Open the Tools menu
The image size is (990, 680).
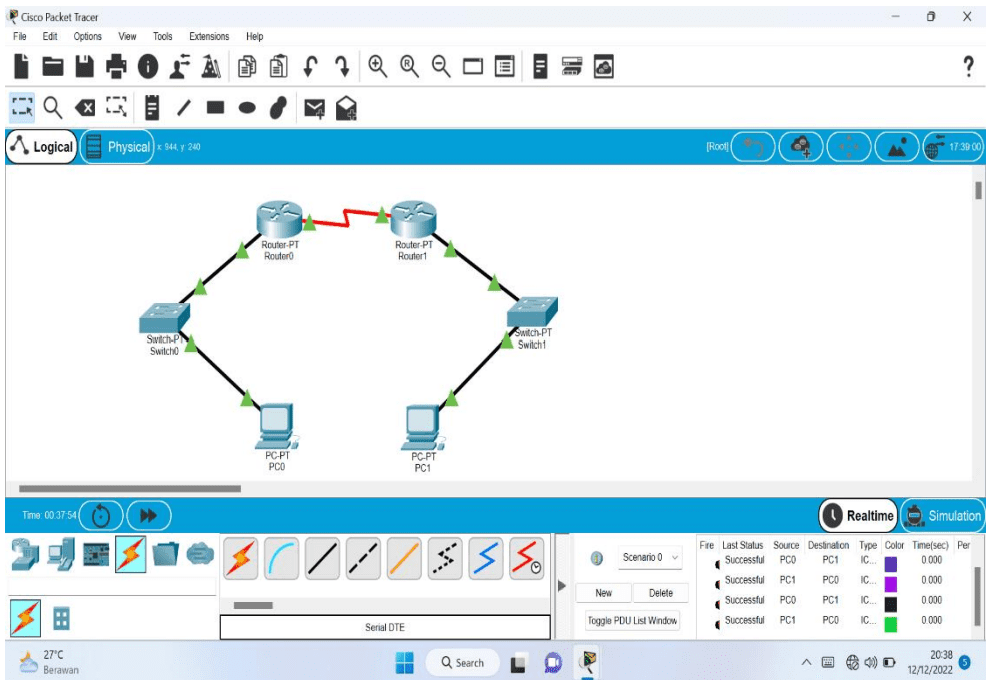(x=162, y=37)
